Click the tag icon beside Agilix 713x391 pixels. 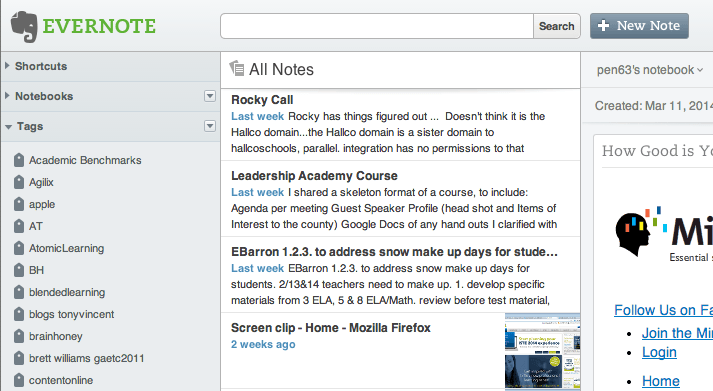[x=19, y=182]
